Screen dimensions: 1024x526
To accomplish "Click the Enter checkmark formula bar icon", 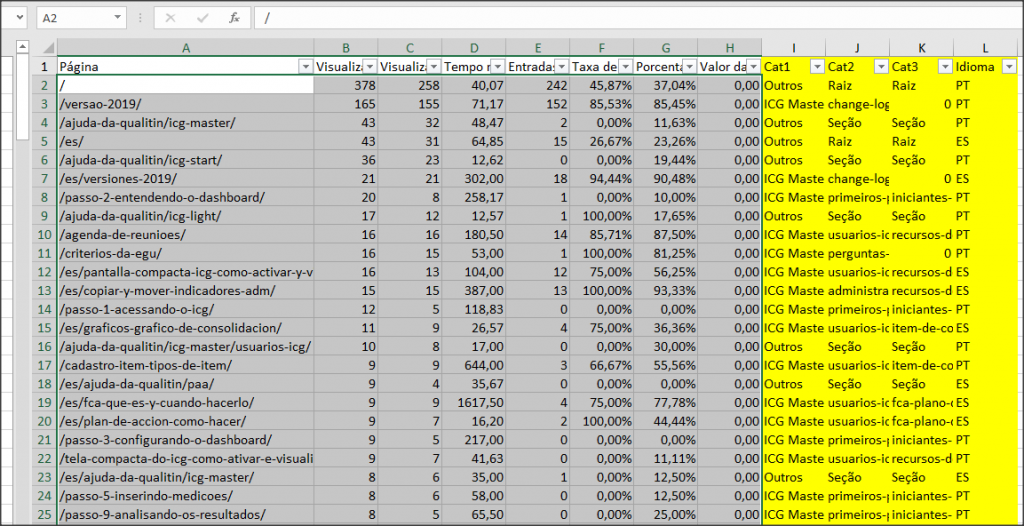I will pos(202,18).
